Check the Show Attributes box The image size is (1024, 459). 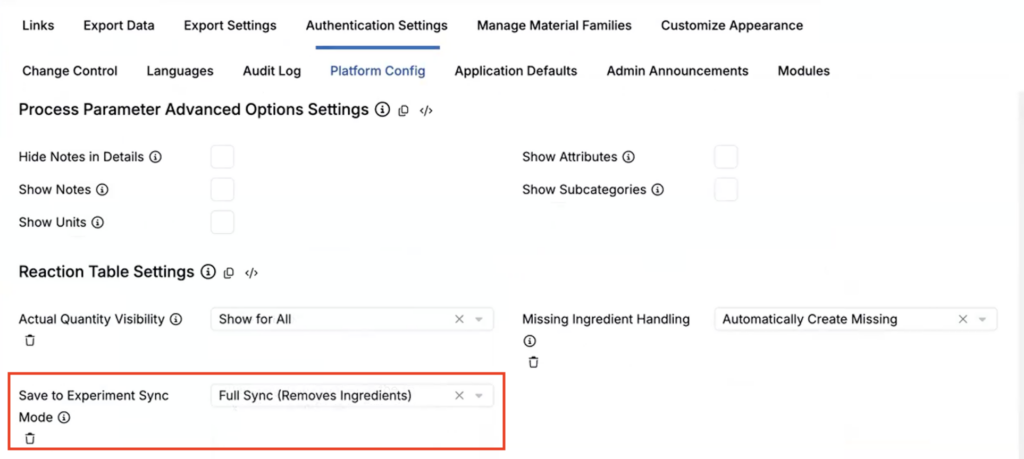[726, 157]
